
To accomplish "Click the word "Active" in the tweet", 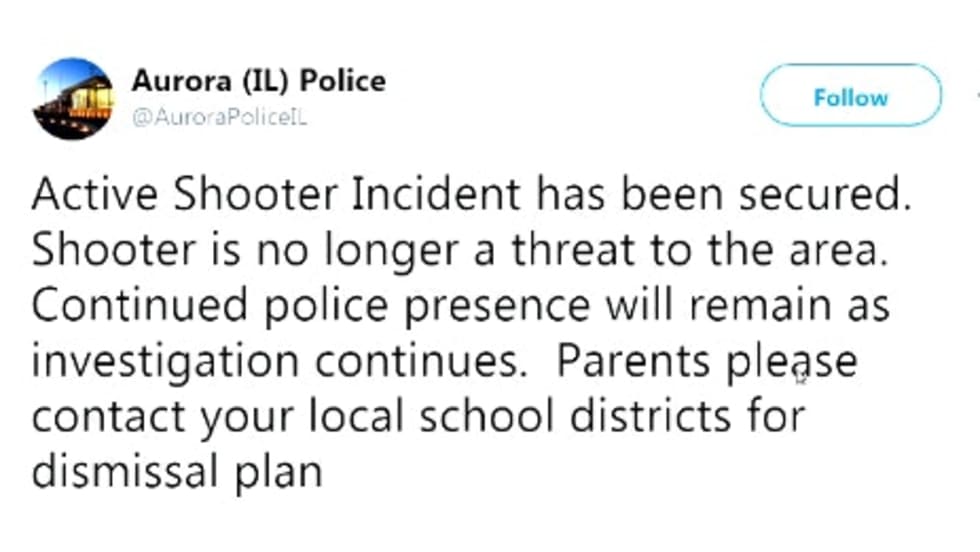I will pos(88,194).
